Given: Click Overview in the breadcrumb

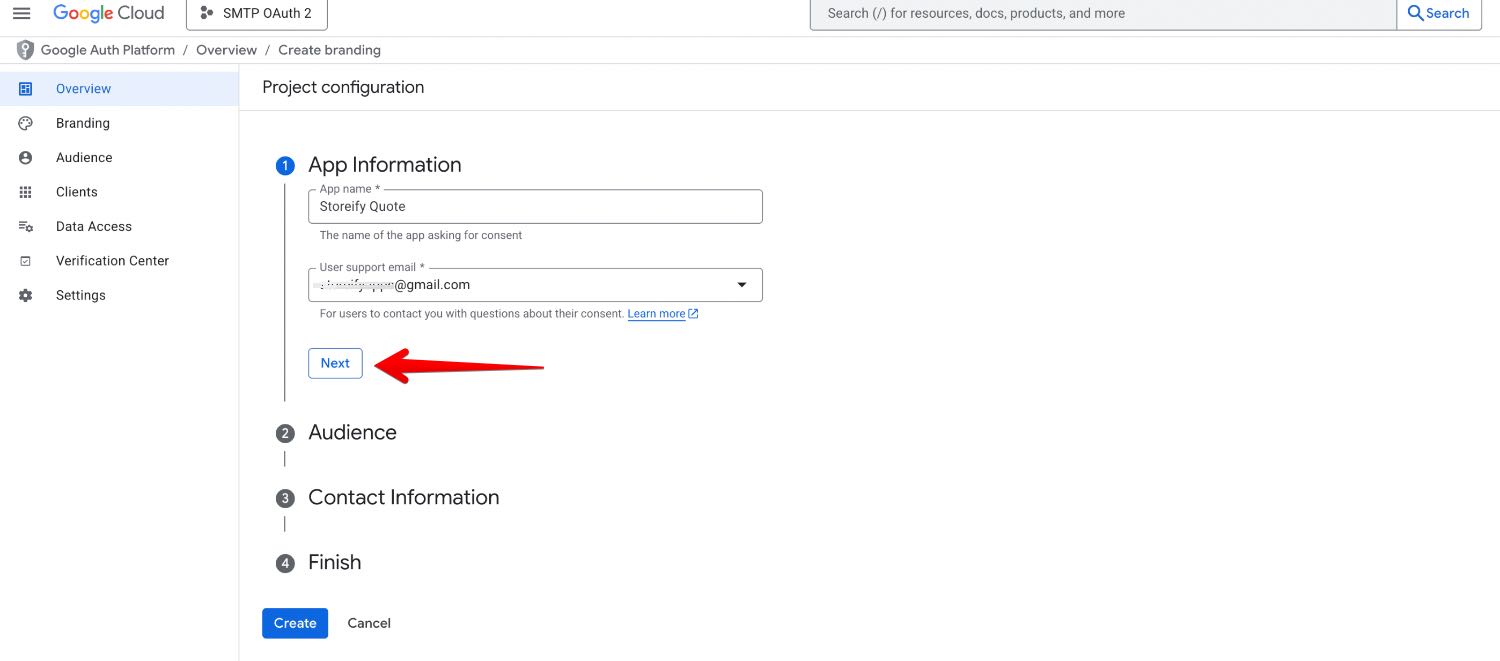Looking at the screenshot, I should pyautogui.click(x=226, y=50).
